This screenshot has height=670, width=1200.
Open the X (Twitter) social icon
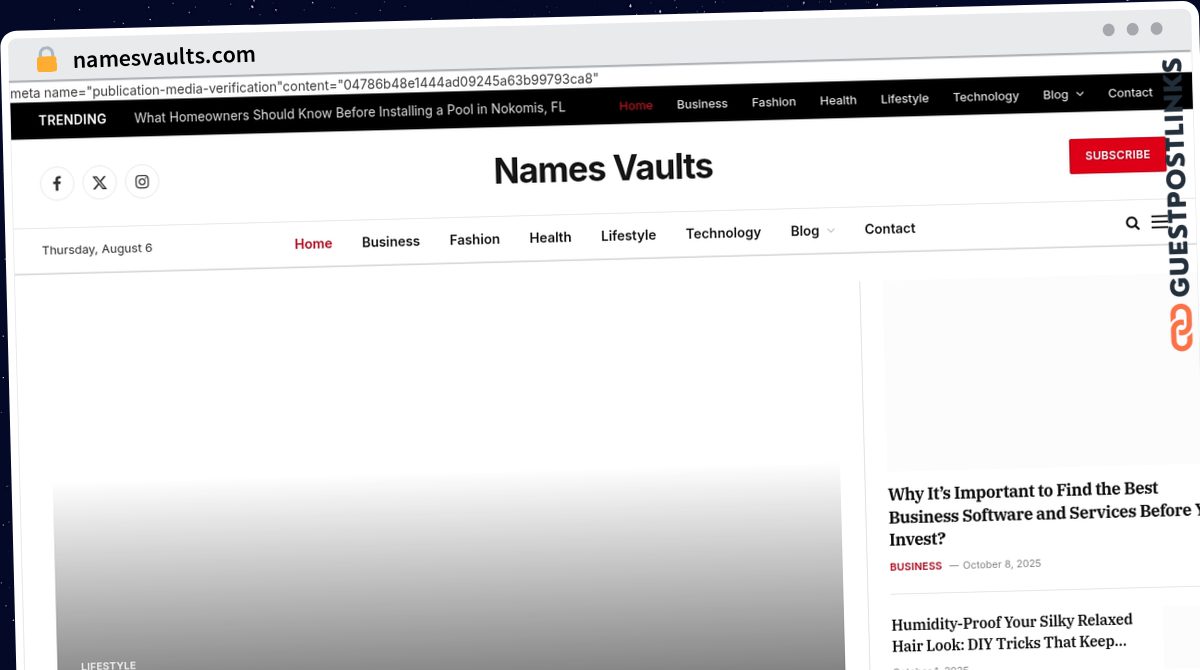pyautogui.click(x=99, y=182)
